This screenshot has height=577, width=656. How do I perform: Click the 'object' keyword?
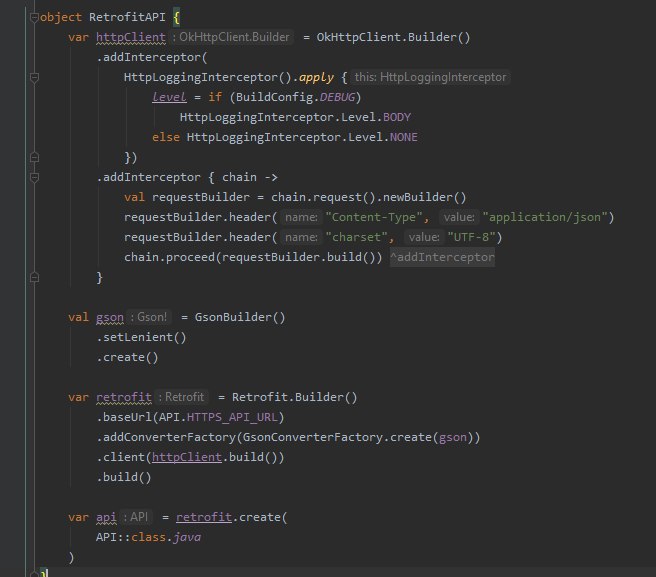tap(61, 17)
